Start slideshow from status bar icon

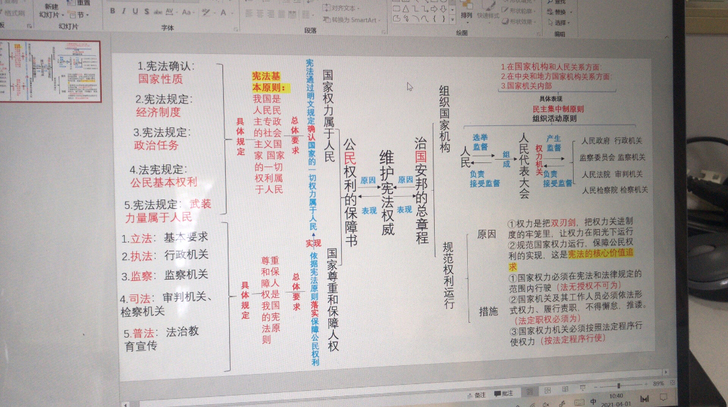click(x=583, y=388)
